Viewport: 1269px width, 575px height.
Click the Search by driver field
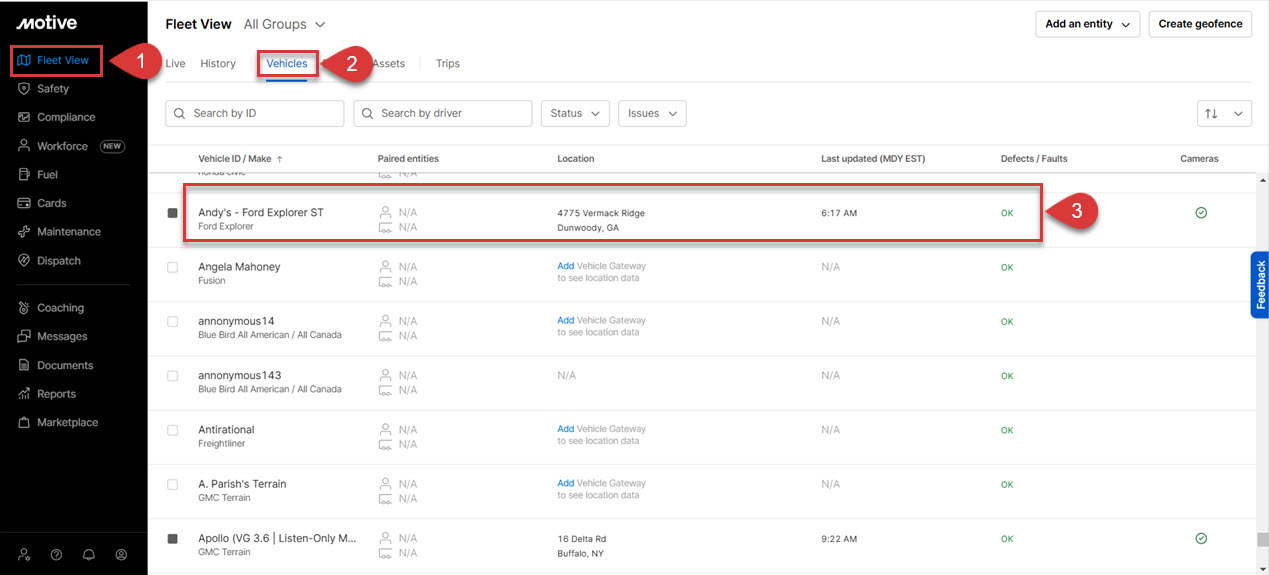(x=443, y=114)
